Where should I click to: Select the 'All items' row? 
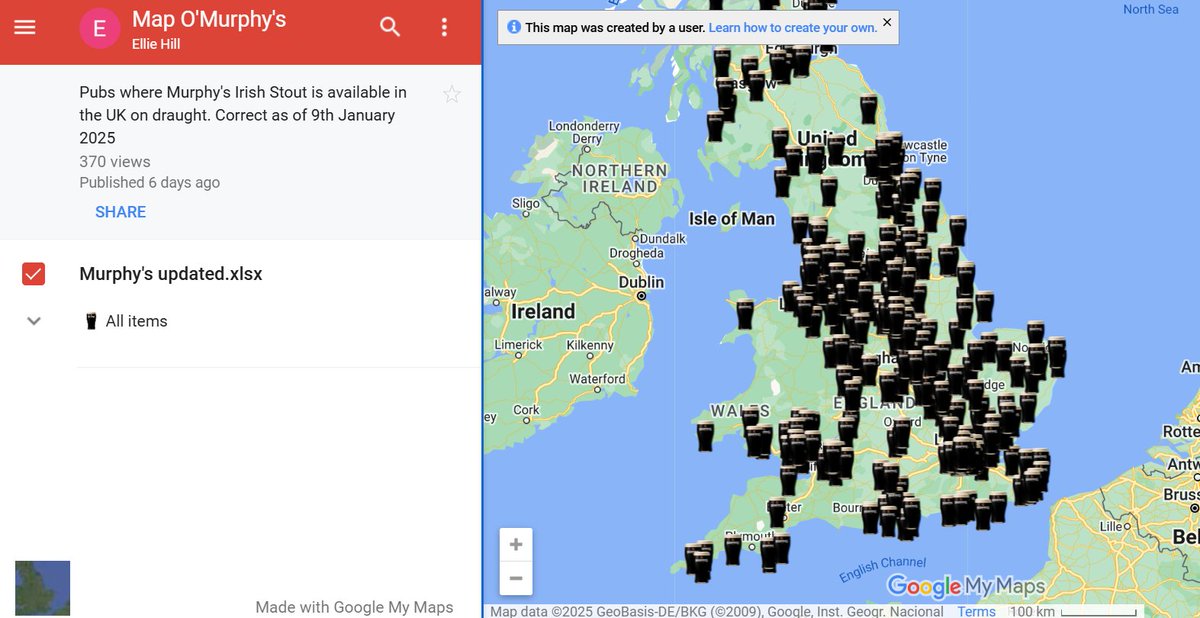tap(240, 321)
